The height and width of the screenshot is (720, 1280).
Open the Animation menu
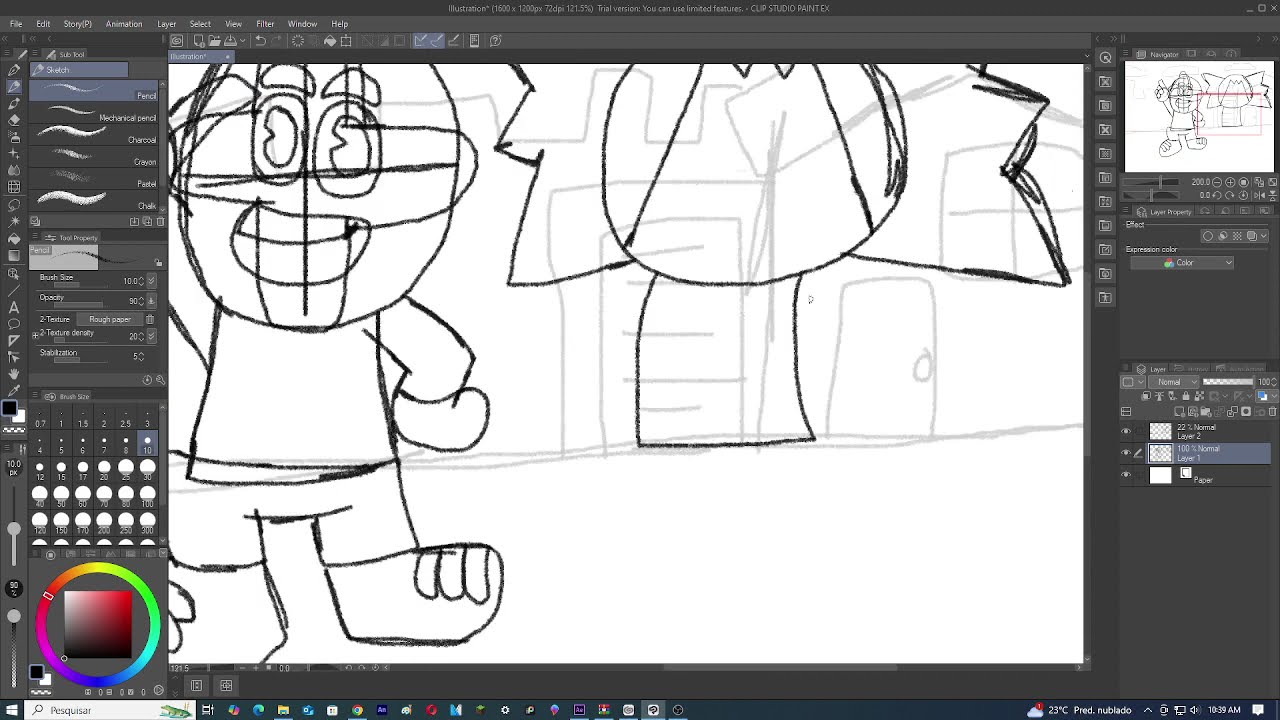coord(124,24)
